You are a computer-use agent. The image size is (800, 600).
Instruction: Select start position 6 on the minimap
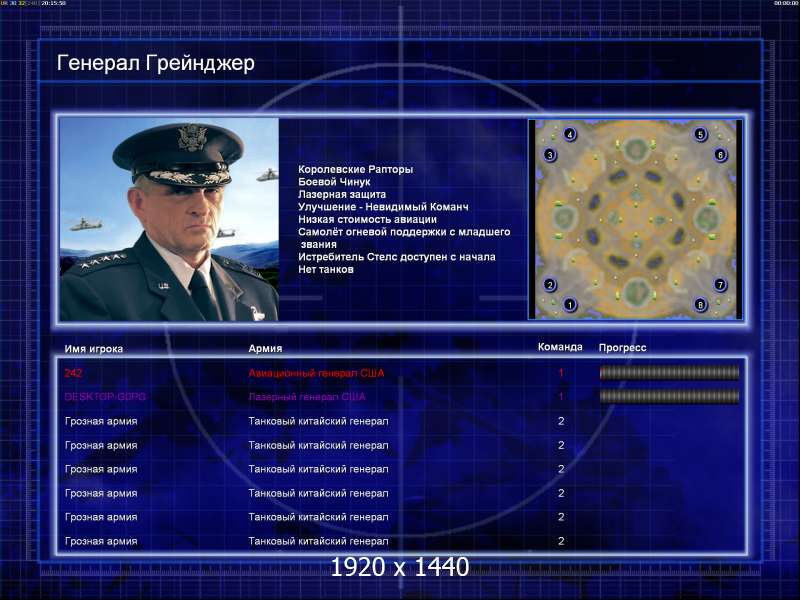coord(720,155)
